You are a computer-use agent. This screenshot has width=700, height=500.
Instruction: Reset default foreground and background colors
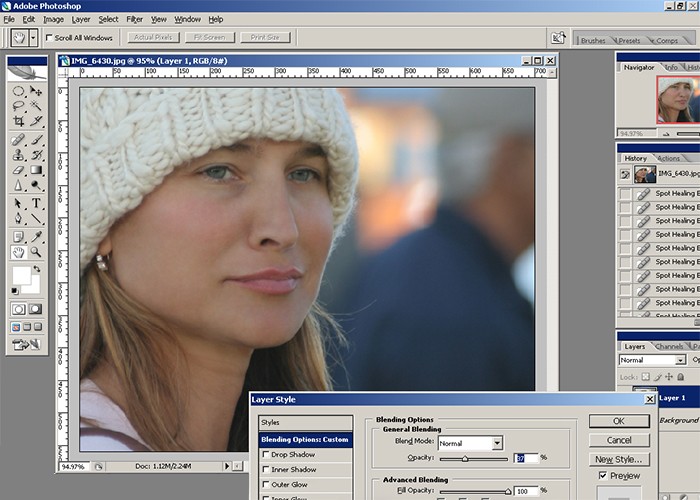15,291
